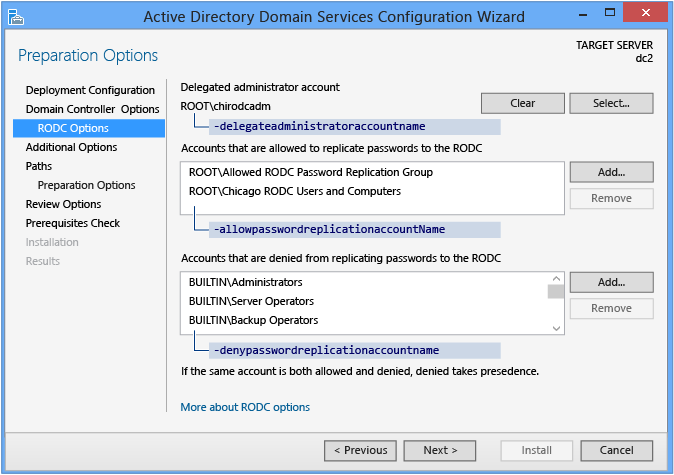Select BUILTIN\Administrators in denied list
The image size is (674, 475).
point(245,282)
